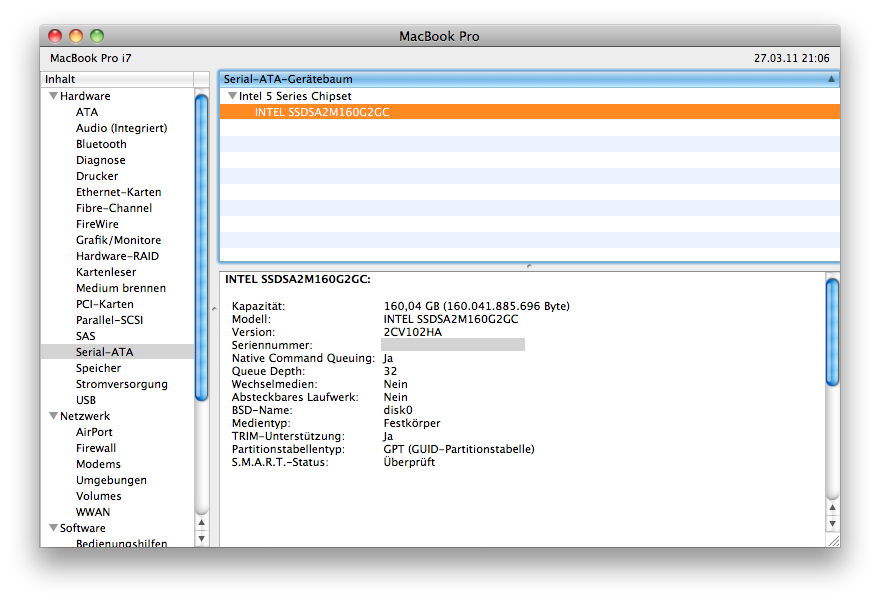Show Speicher information
The width and height of the screenshot is (880, 602).
[x=99, y=368]
